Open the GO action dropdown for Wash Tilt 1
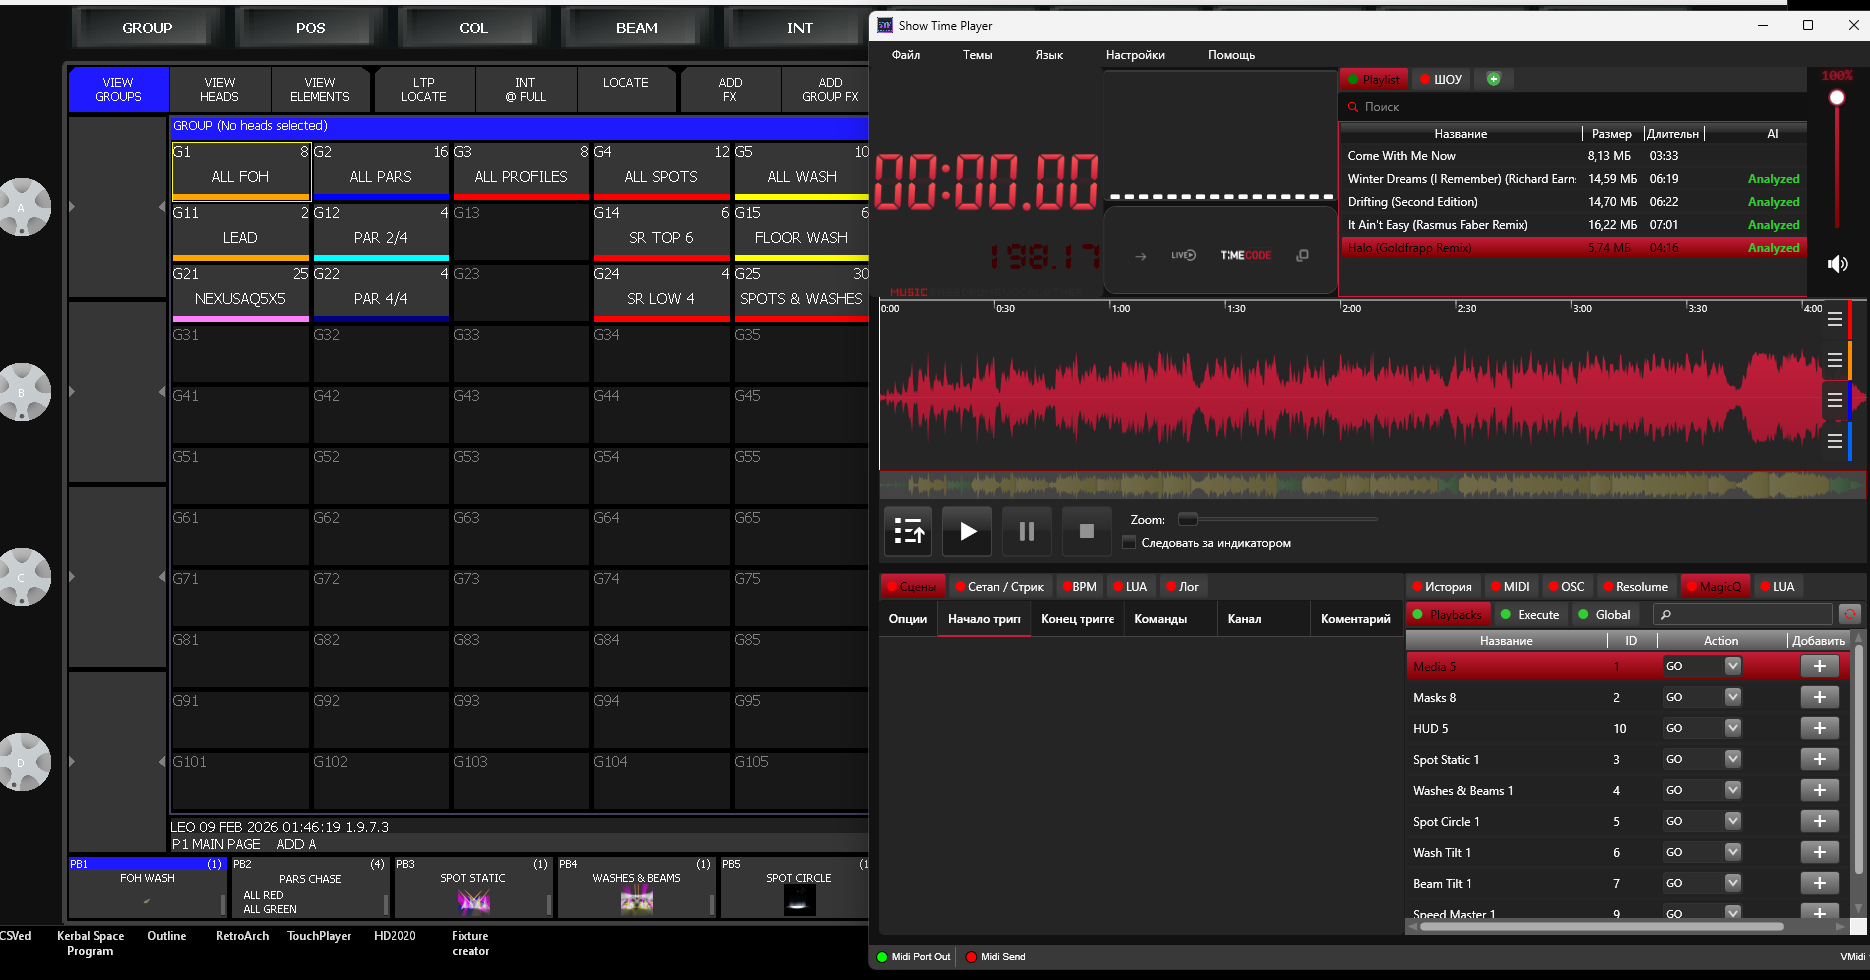The width and height of the screenshot is (1870, 980). pyautogui.click(x=1733, y=852)
